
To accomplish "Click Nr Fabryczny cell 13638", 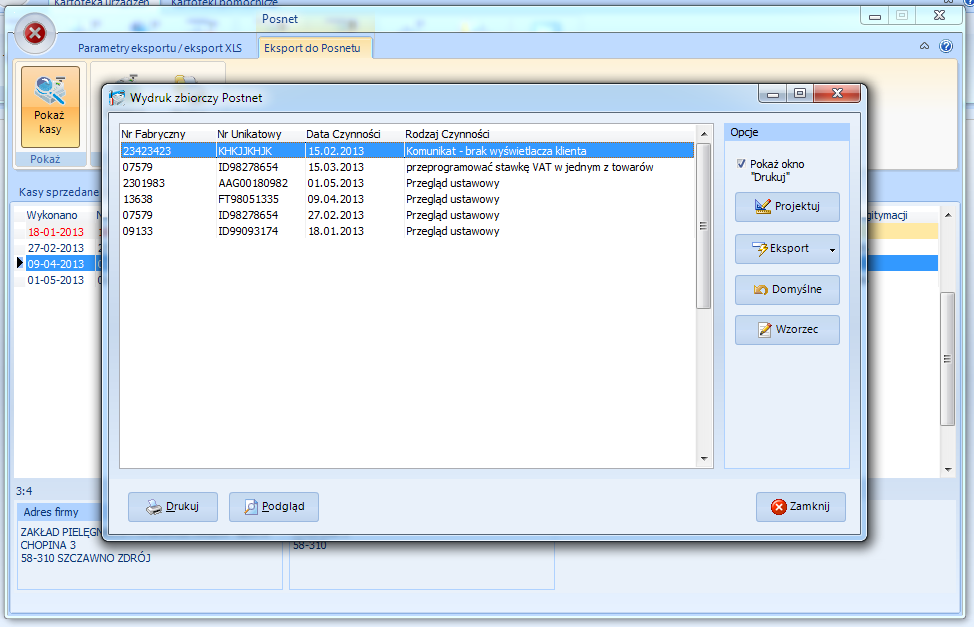I will click(x=137, y=199).
